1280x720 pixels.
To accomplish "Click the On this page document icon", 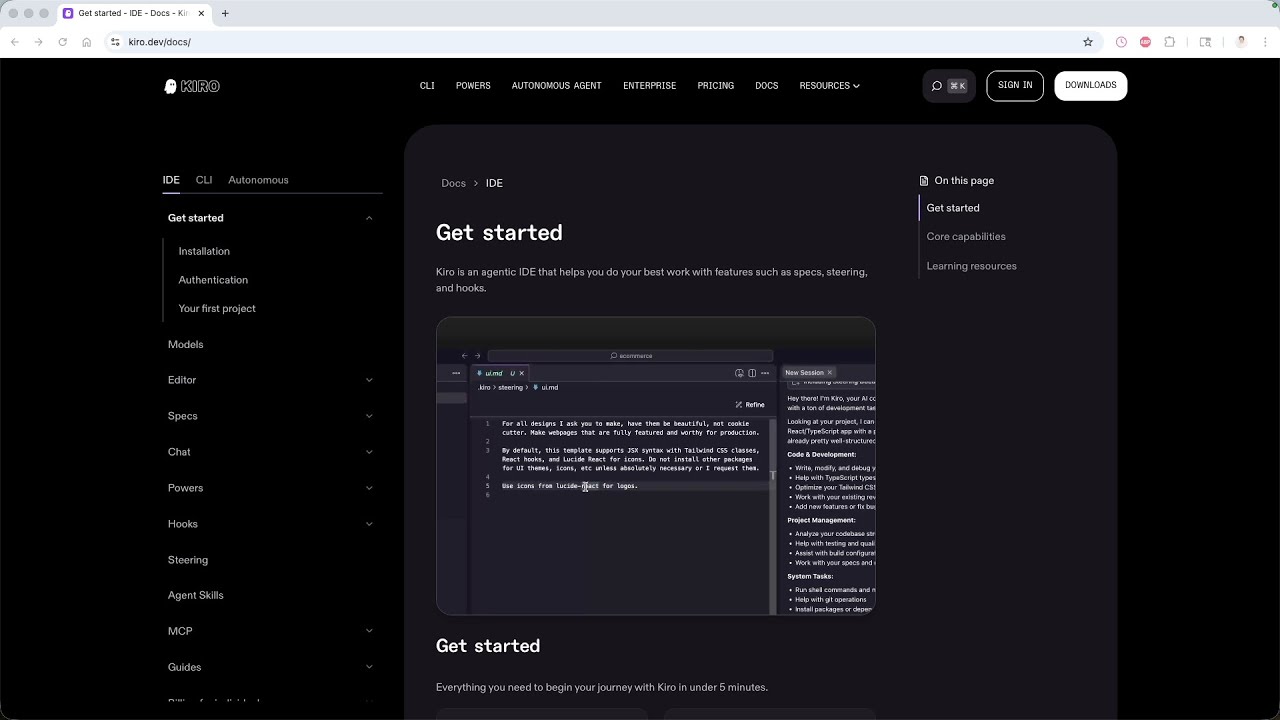I will point(924,181).
